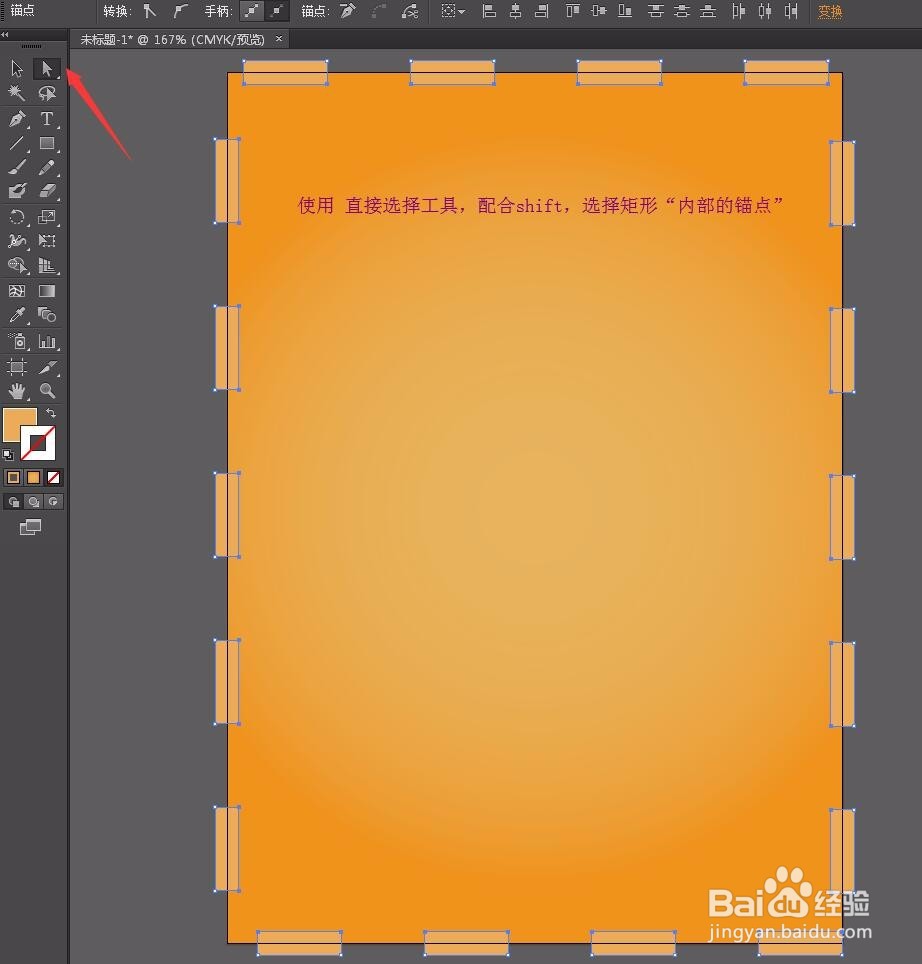Set paint mode to Gradient
Screen dimensions: 922x964
[x=34, y=477]
